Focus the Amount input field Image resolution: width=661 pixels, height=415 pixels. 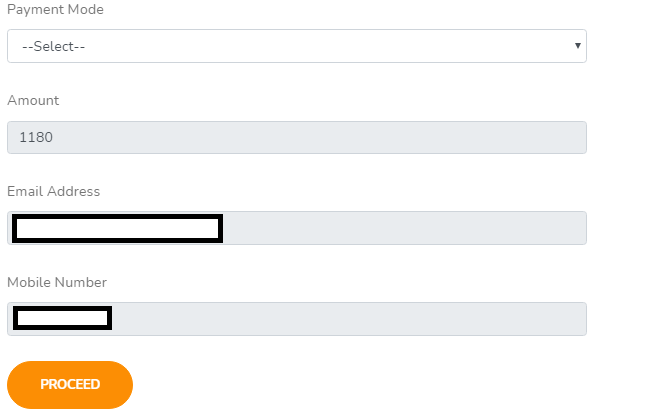tap(296, 138)
